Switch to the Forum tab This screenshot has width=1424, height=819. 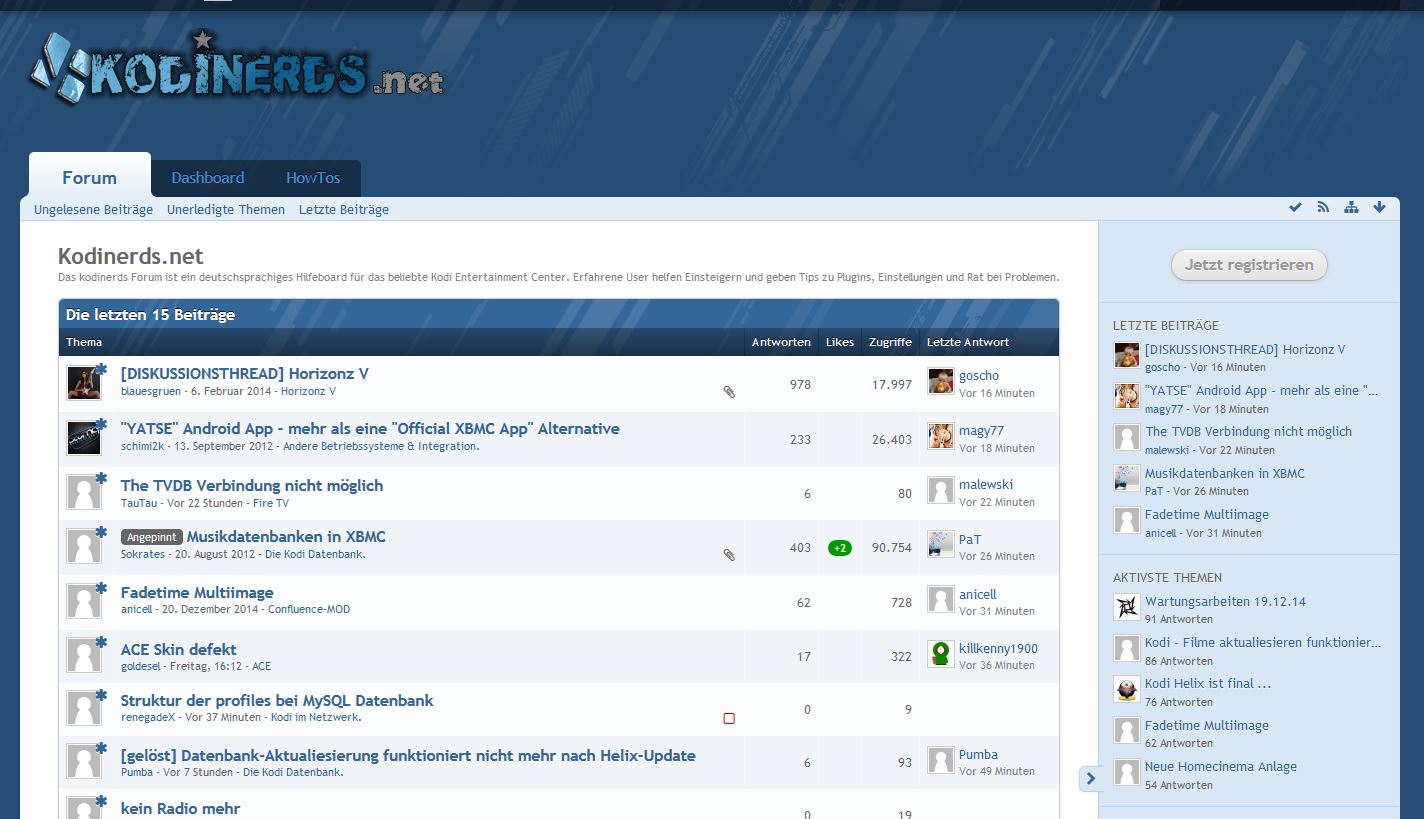coord(90,177)
